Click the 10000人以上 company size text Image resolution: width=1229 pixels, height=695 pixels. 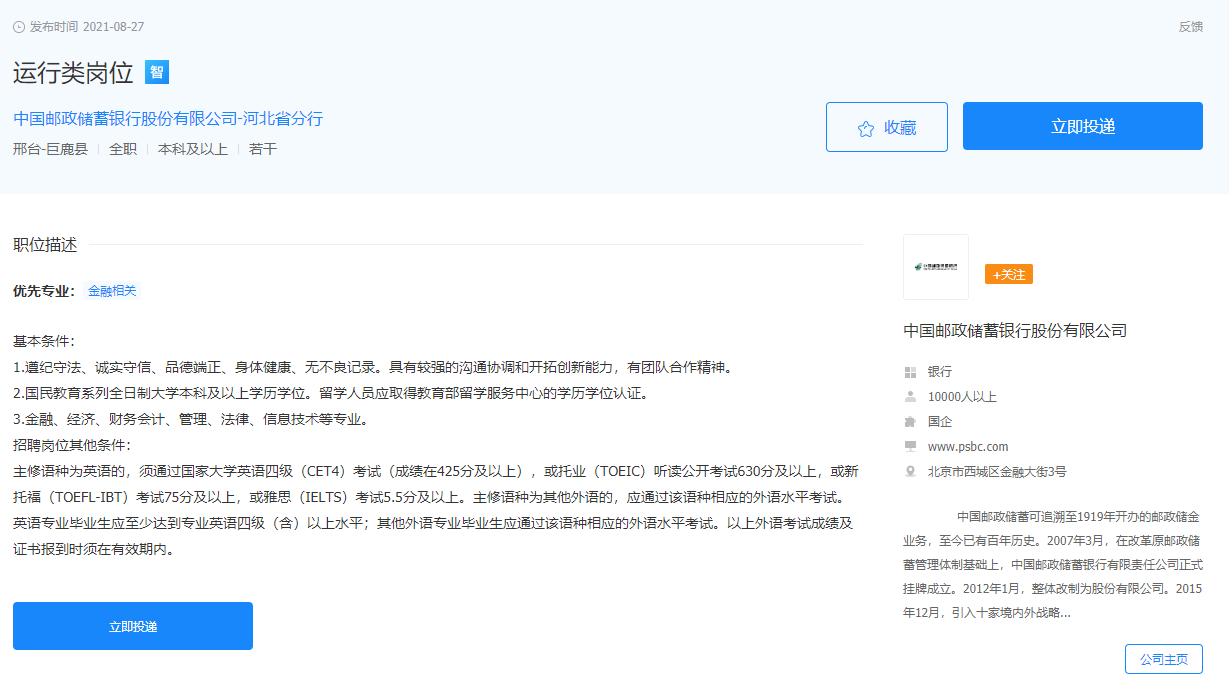tap(962, 397)
